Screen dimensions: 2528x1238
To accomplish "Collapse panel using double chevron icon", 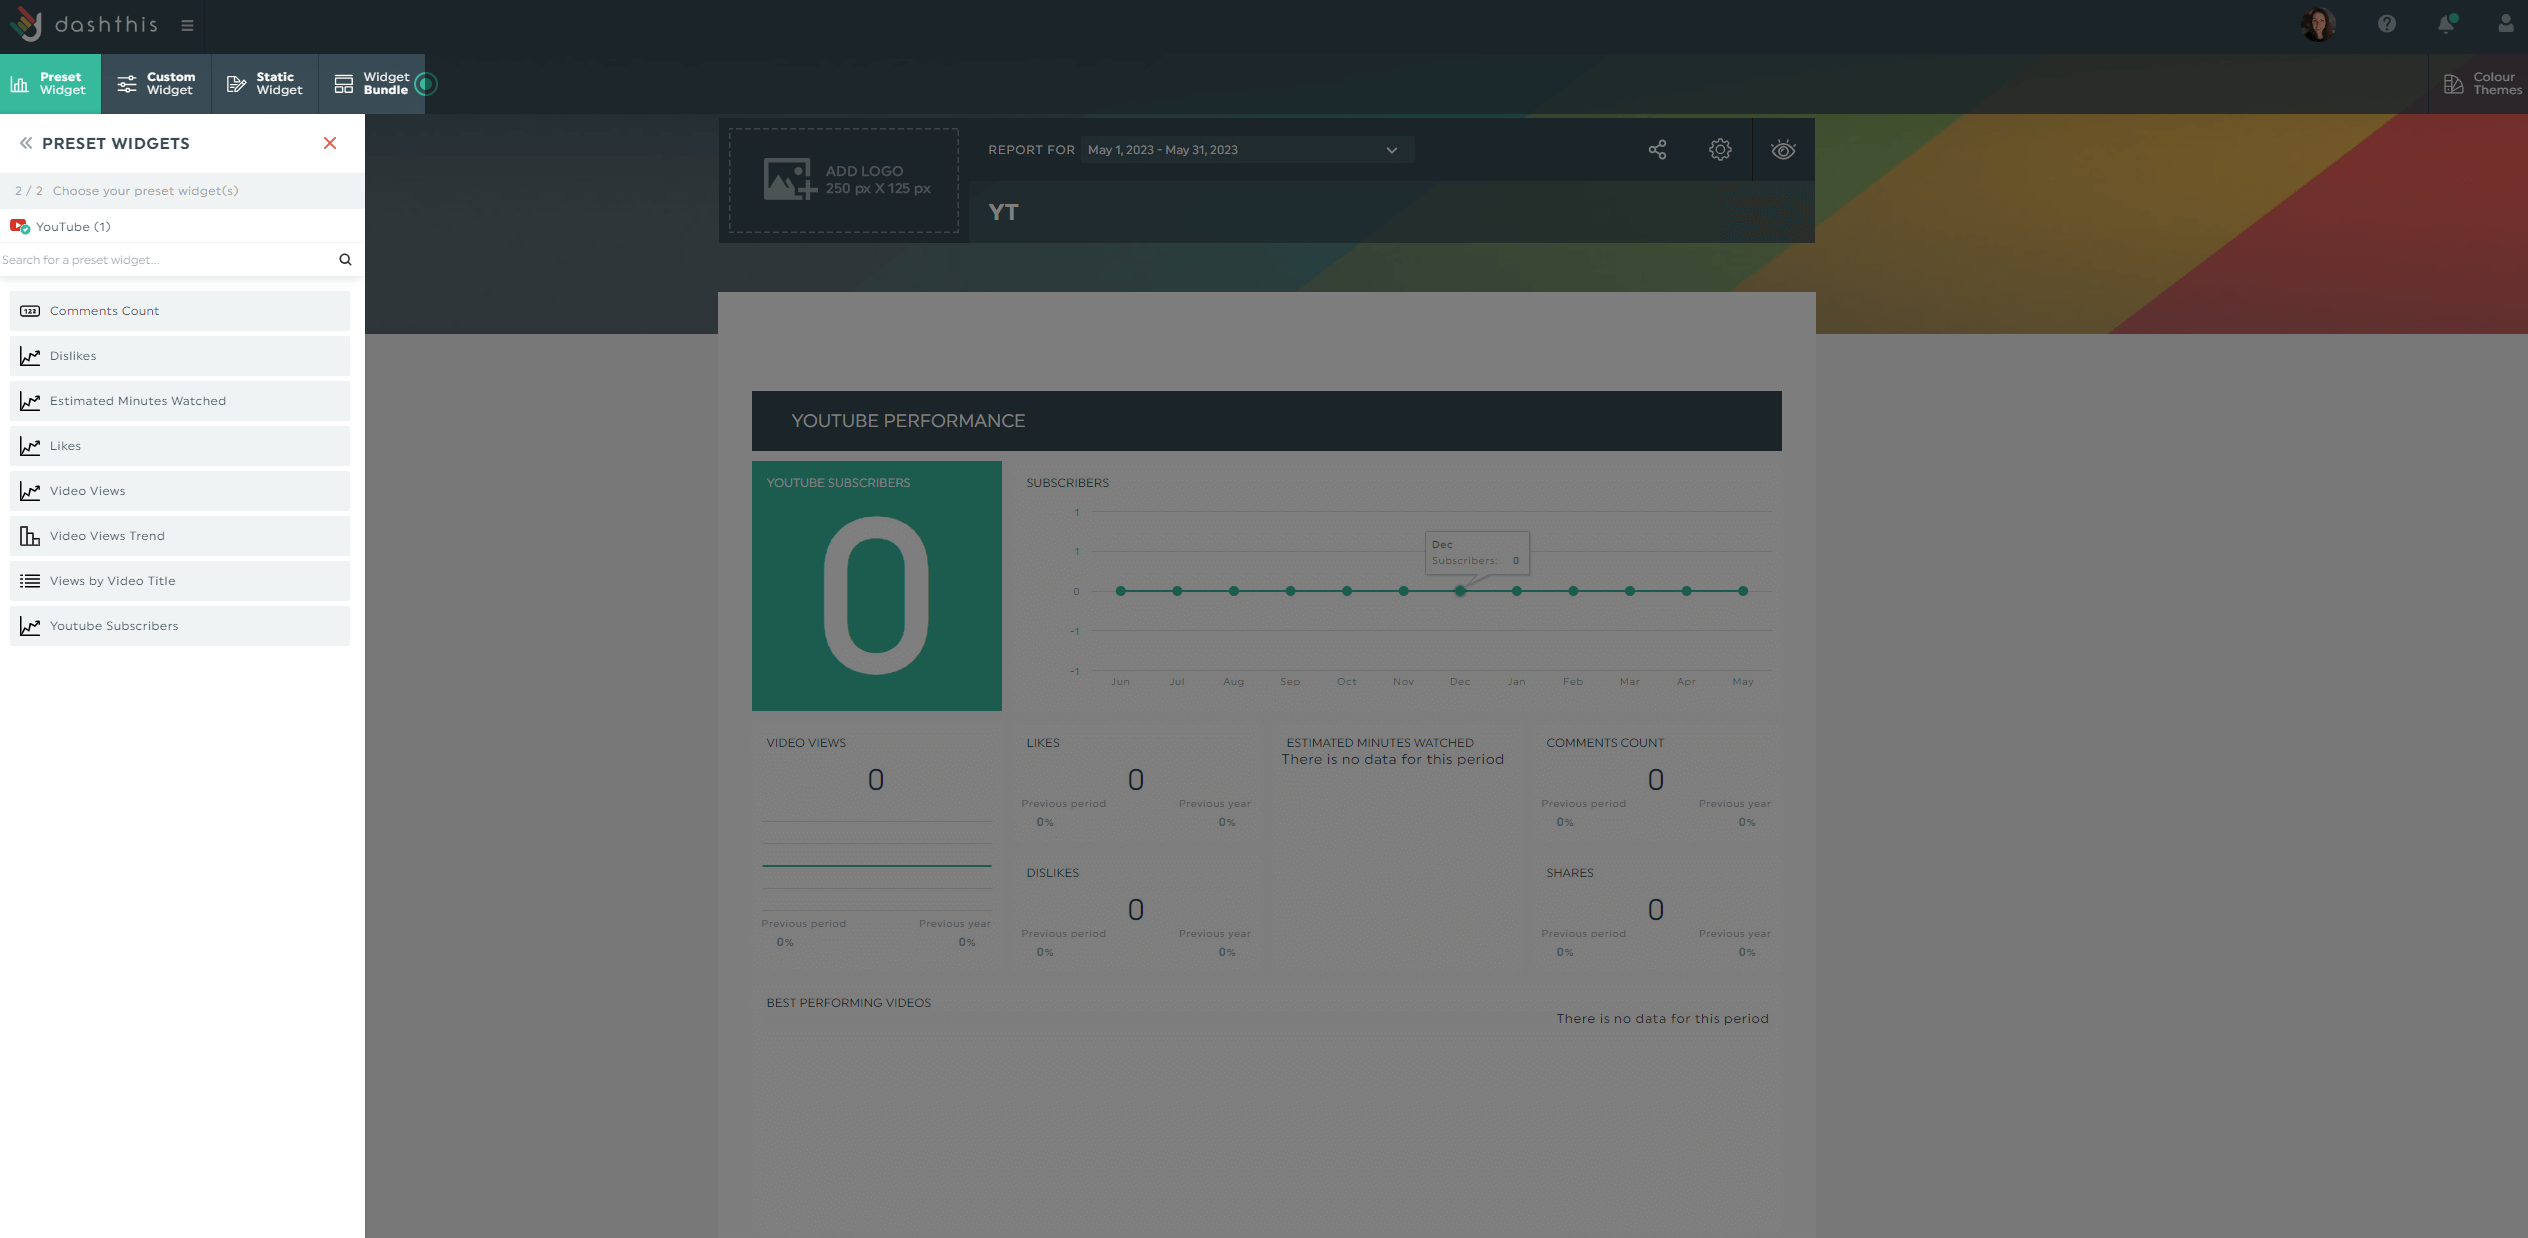I will [x=26, y=143].
